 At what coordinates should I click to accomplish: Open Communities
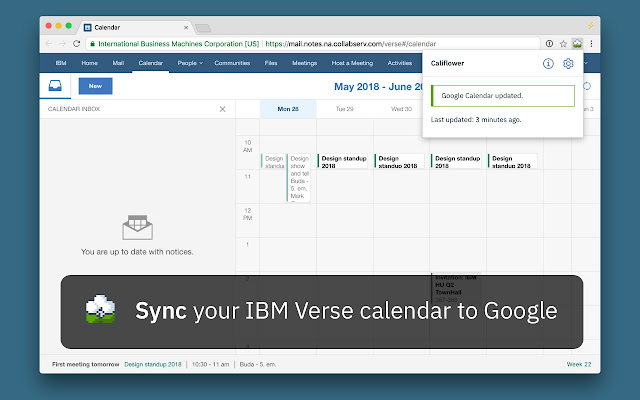pos(232,63)
